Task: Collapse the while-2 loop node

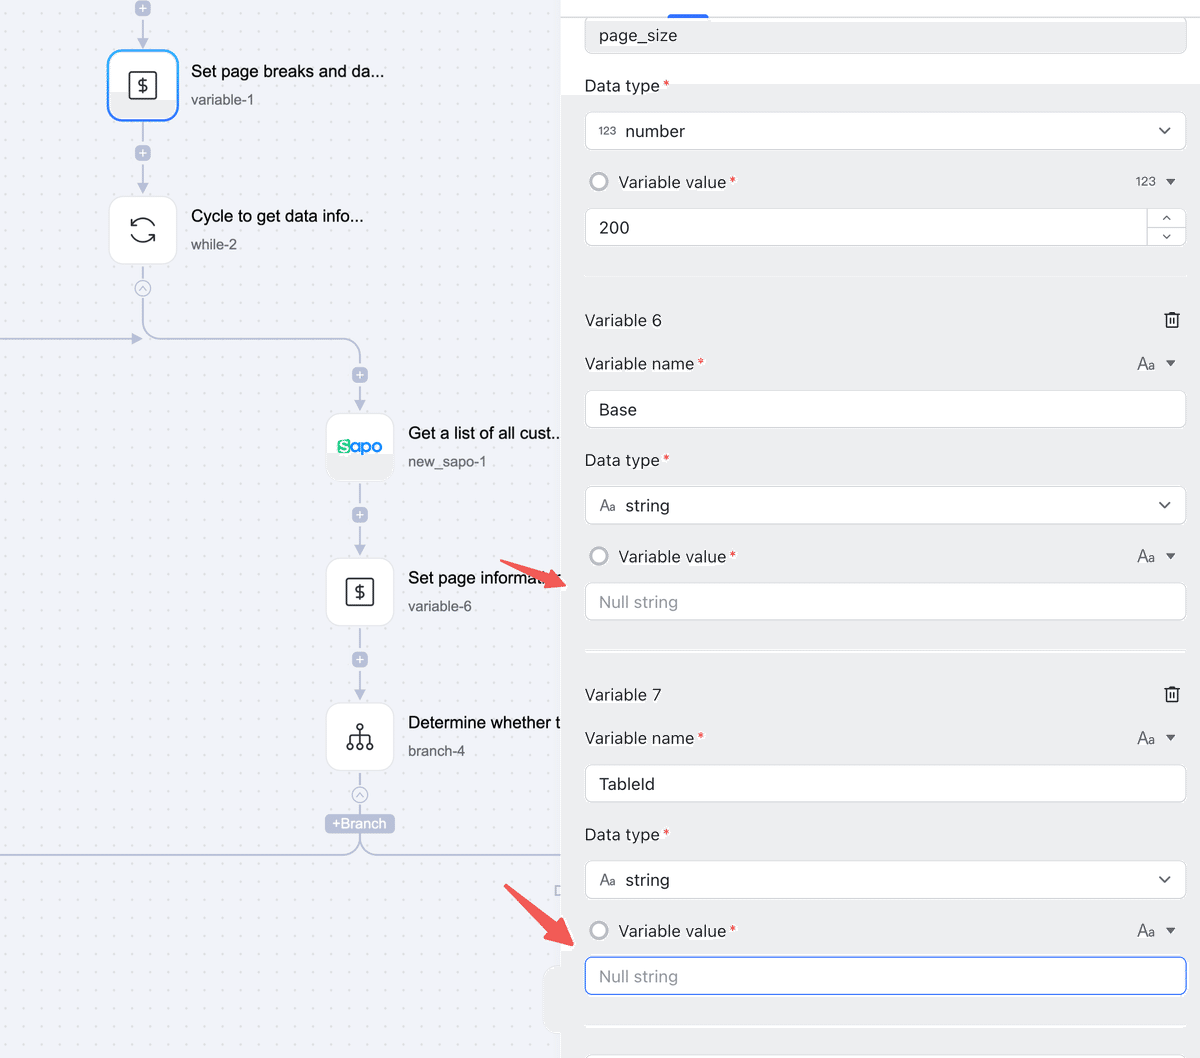Action: pos(143,288)
